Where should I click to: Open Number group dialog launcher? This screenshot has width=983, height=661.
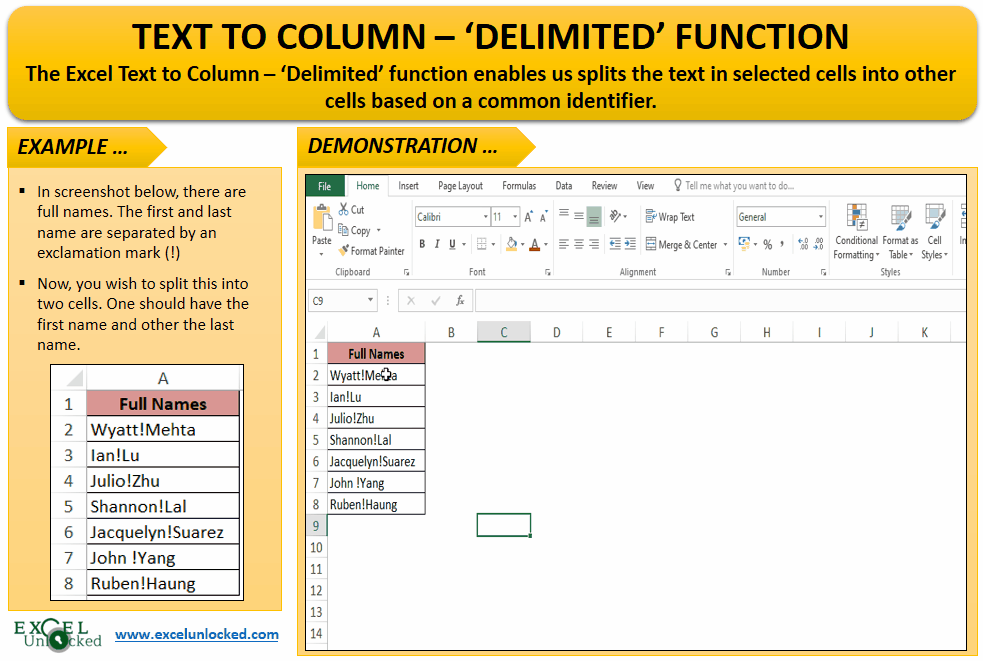[x=823, y=272]
